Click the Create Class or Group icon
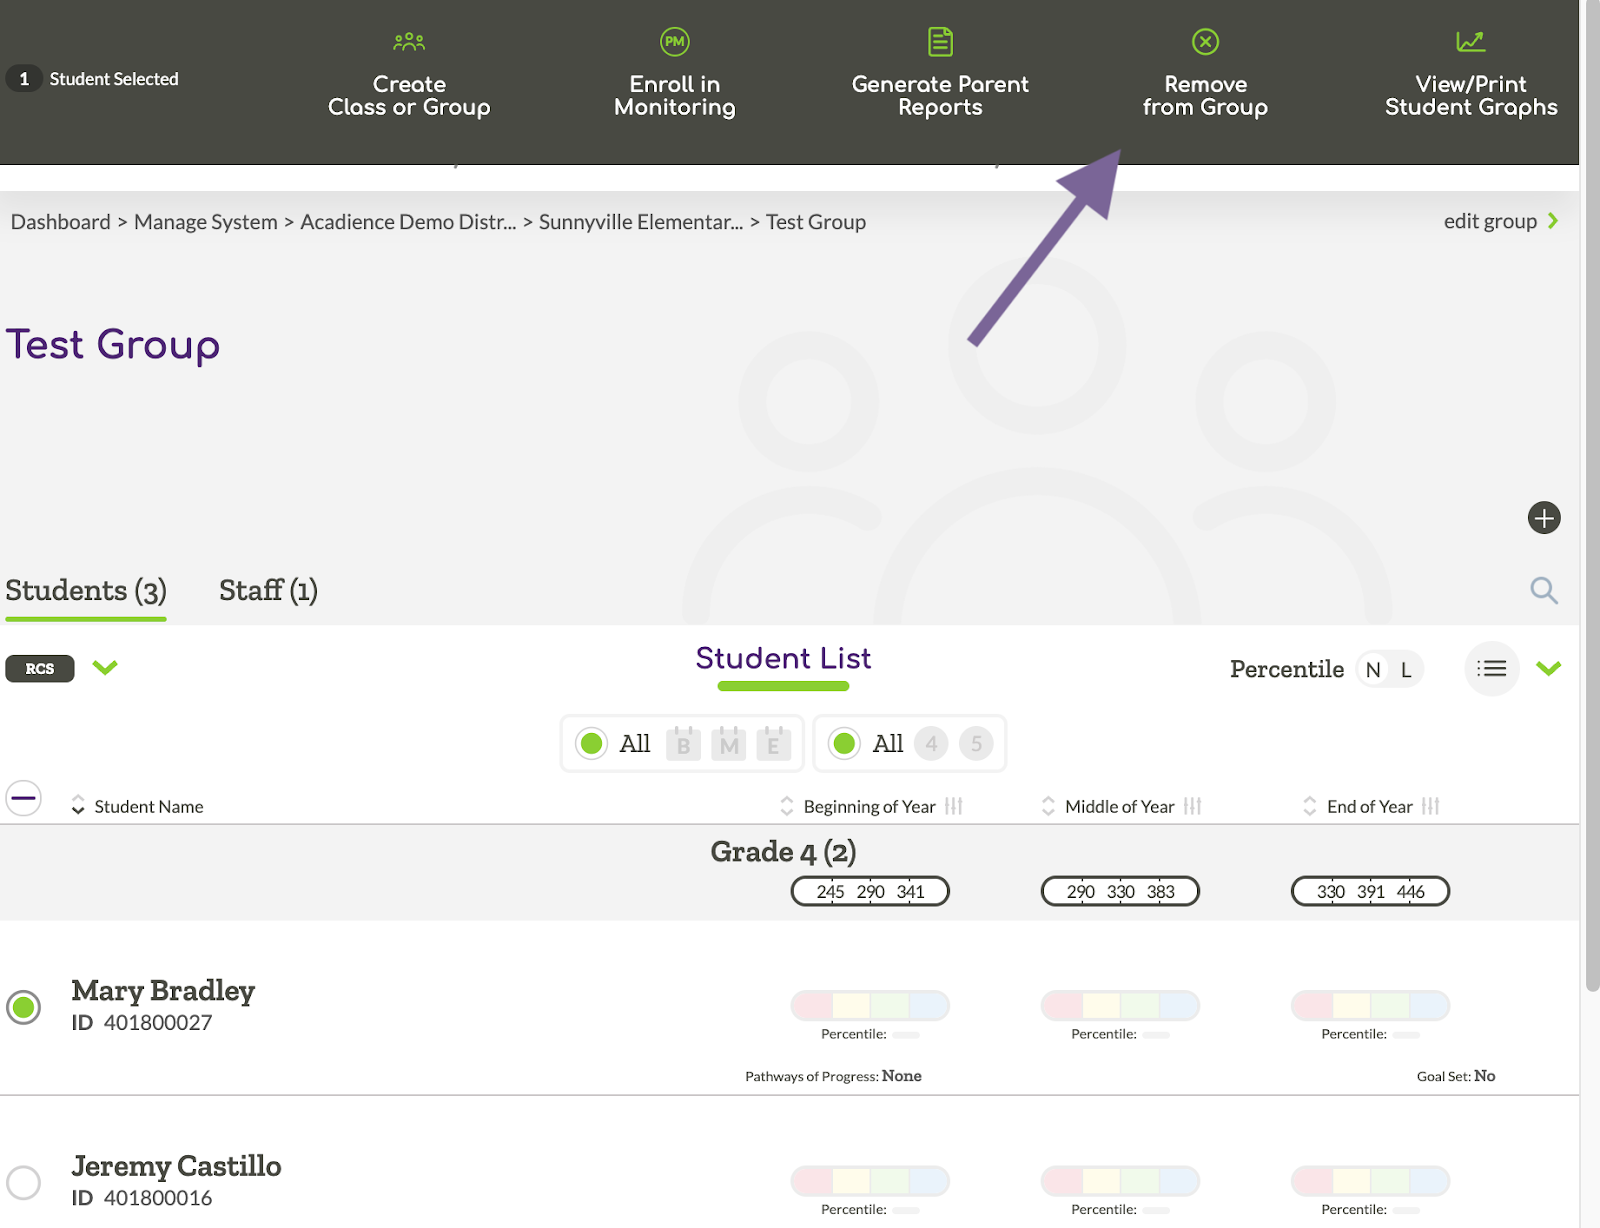1600x1228 pixels. point(409,42)
